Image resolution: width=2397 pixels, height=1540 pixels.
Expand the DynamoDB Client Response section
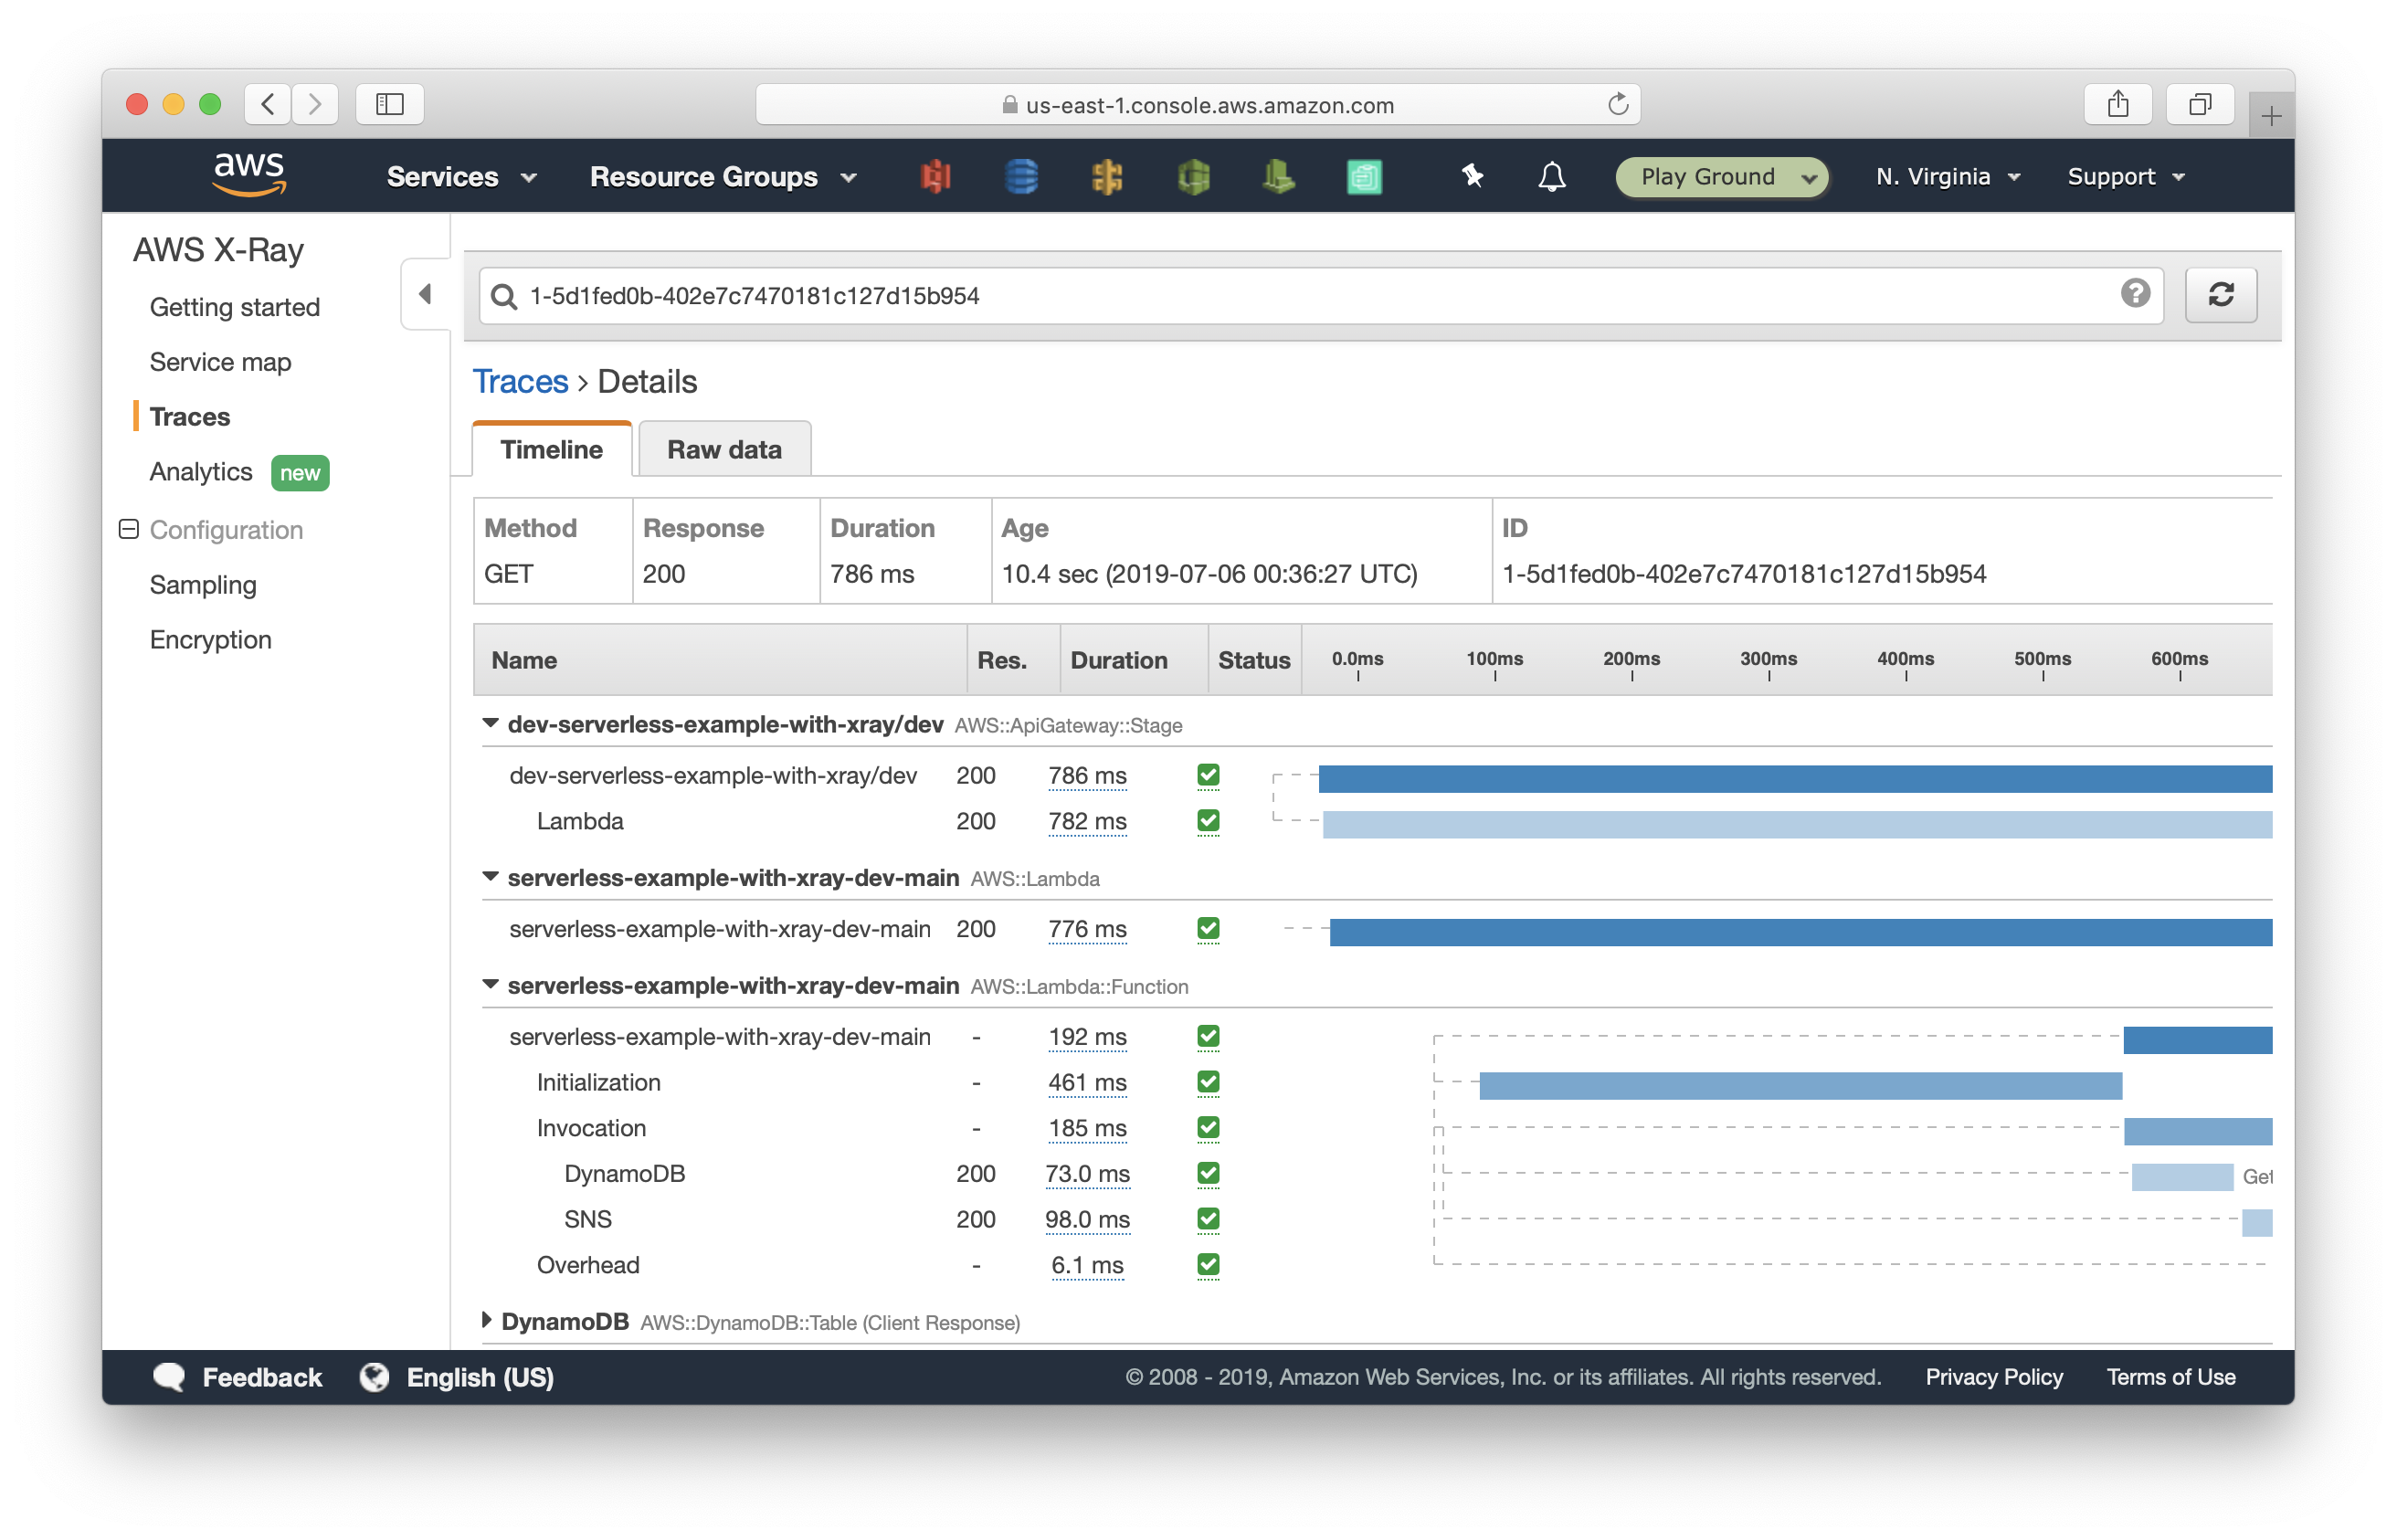point(488,1320)
